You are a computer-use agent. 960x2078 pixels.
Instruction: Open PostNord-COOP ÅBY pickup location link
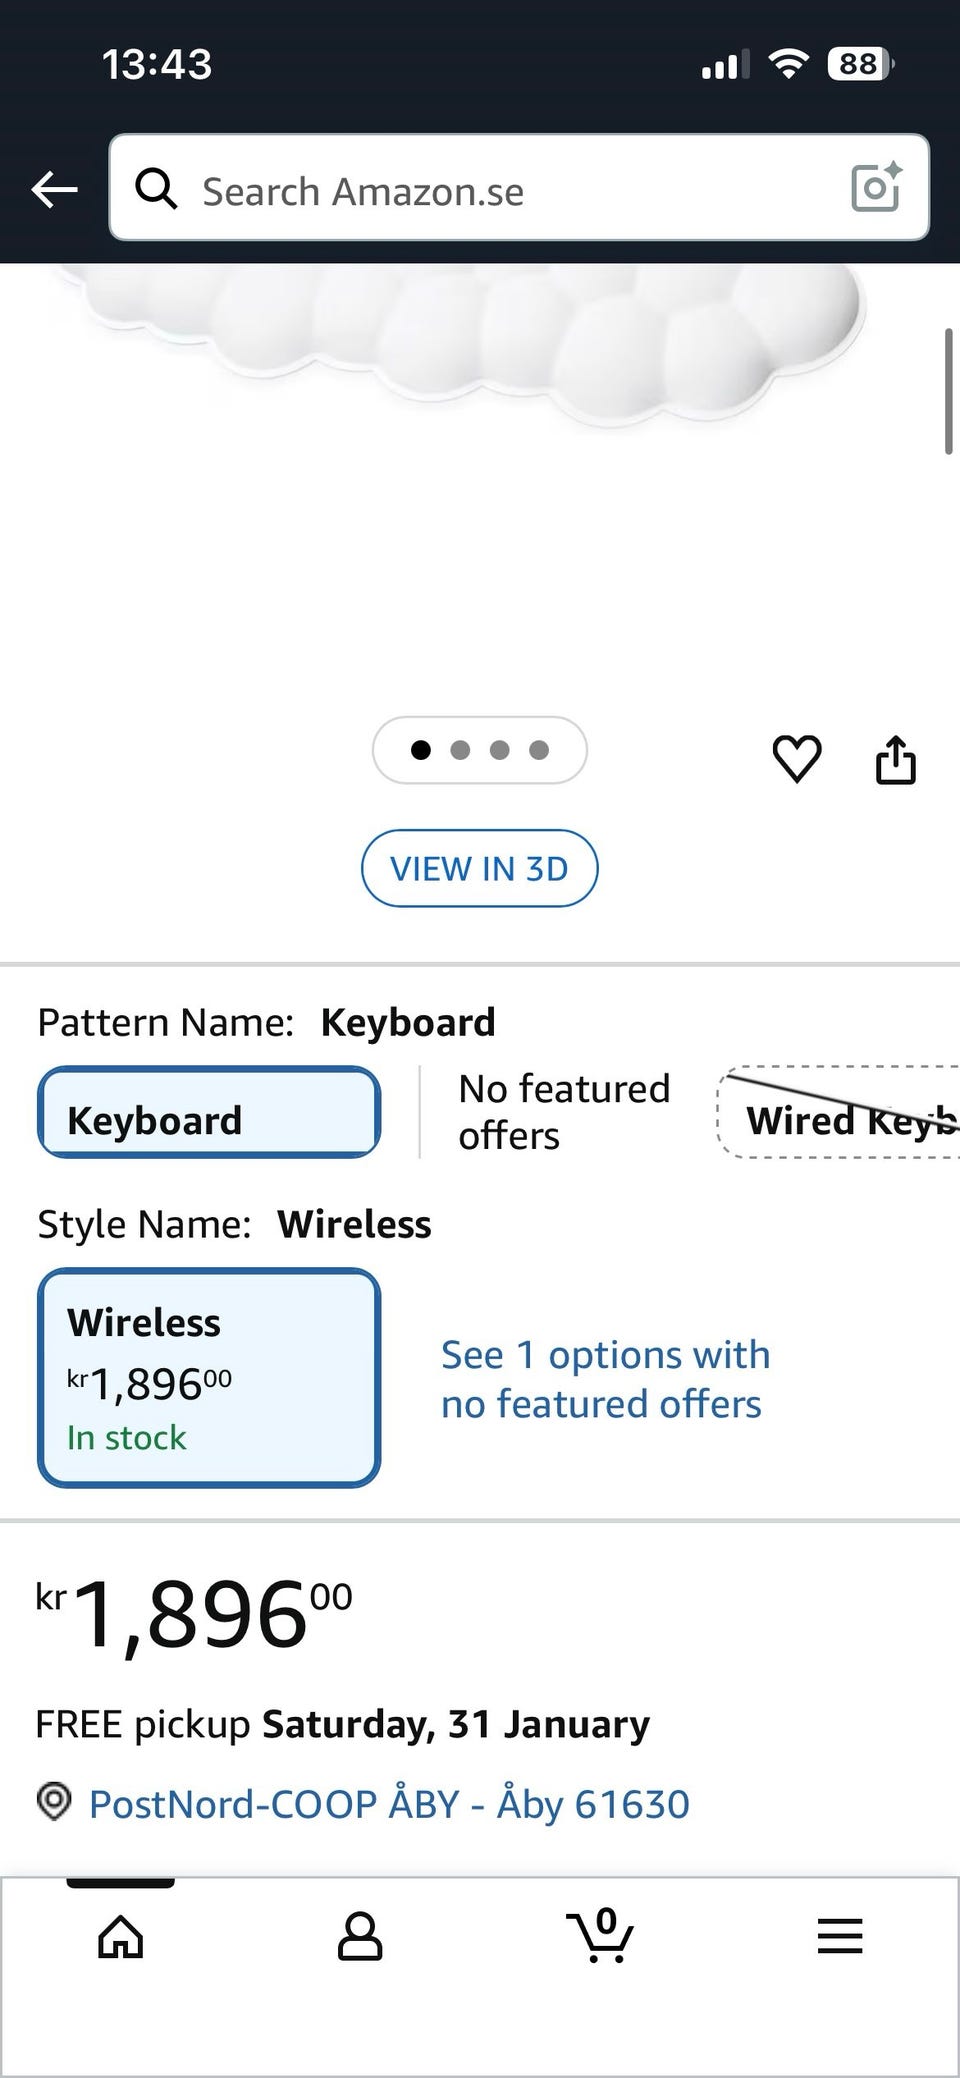point(389,1804)
